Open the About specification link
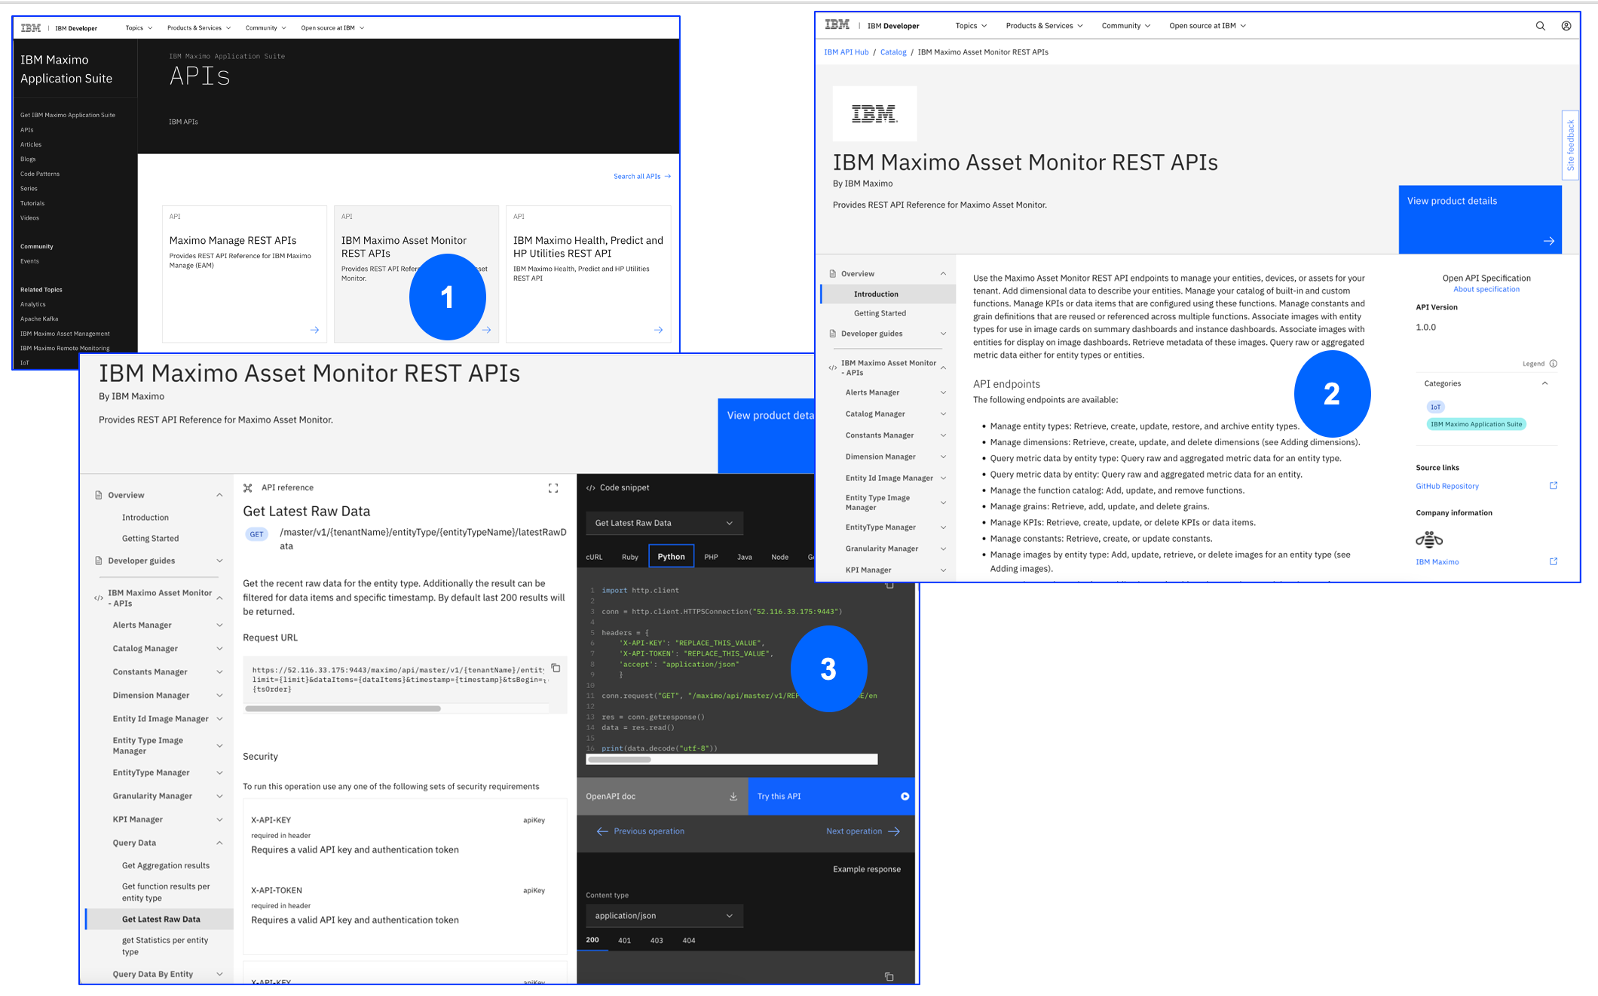This screenshot has height=996, width=1598. click(1486, 290)
